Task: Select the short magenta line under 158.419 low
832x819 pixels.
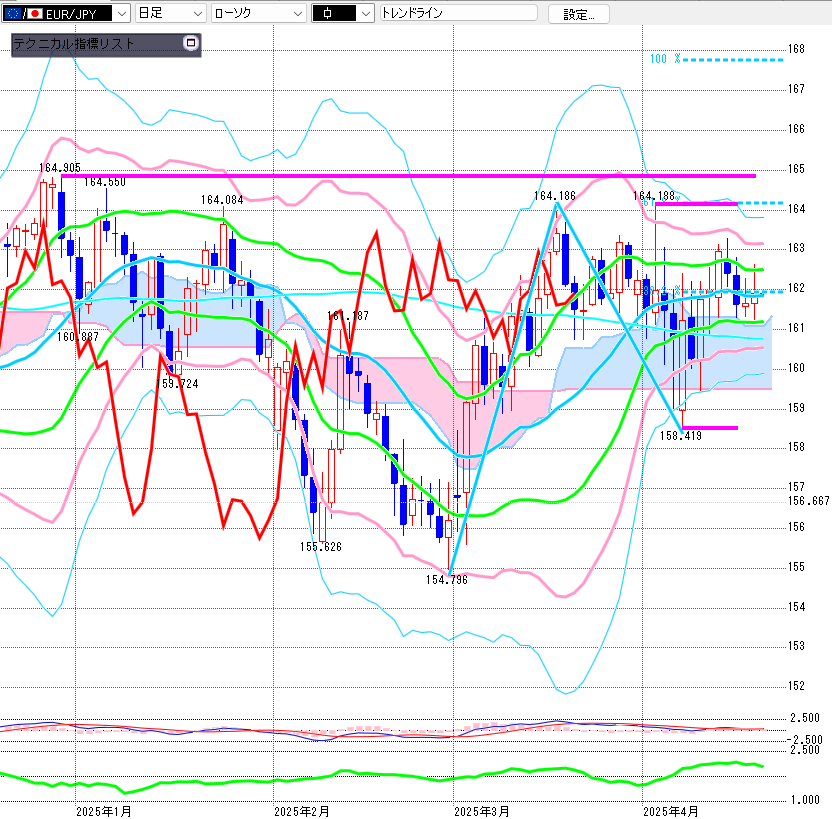Action: [709, 428]
